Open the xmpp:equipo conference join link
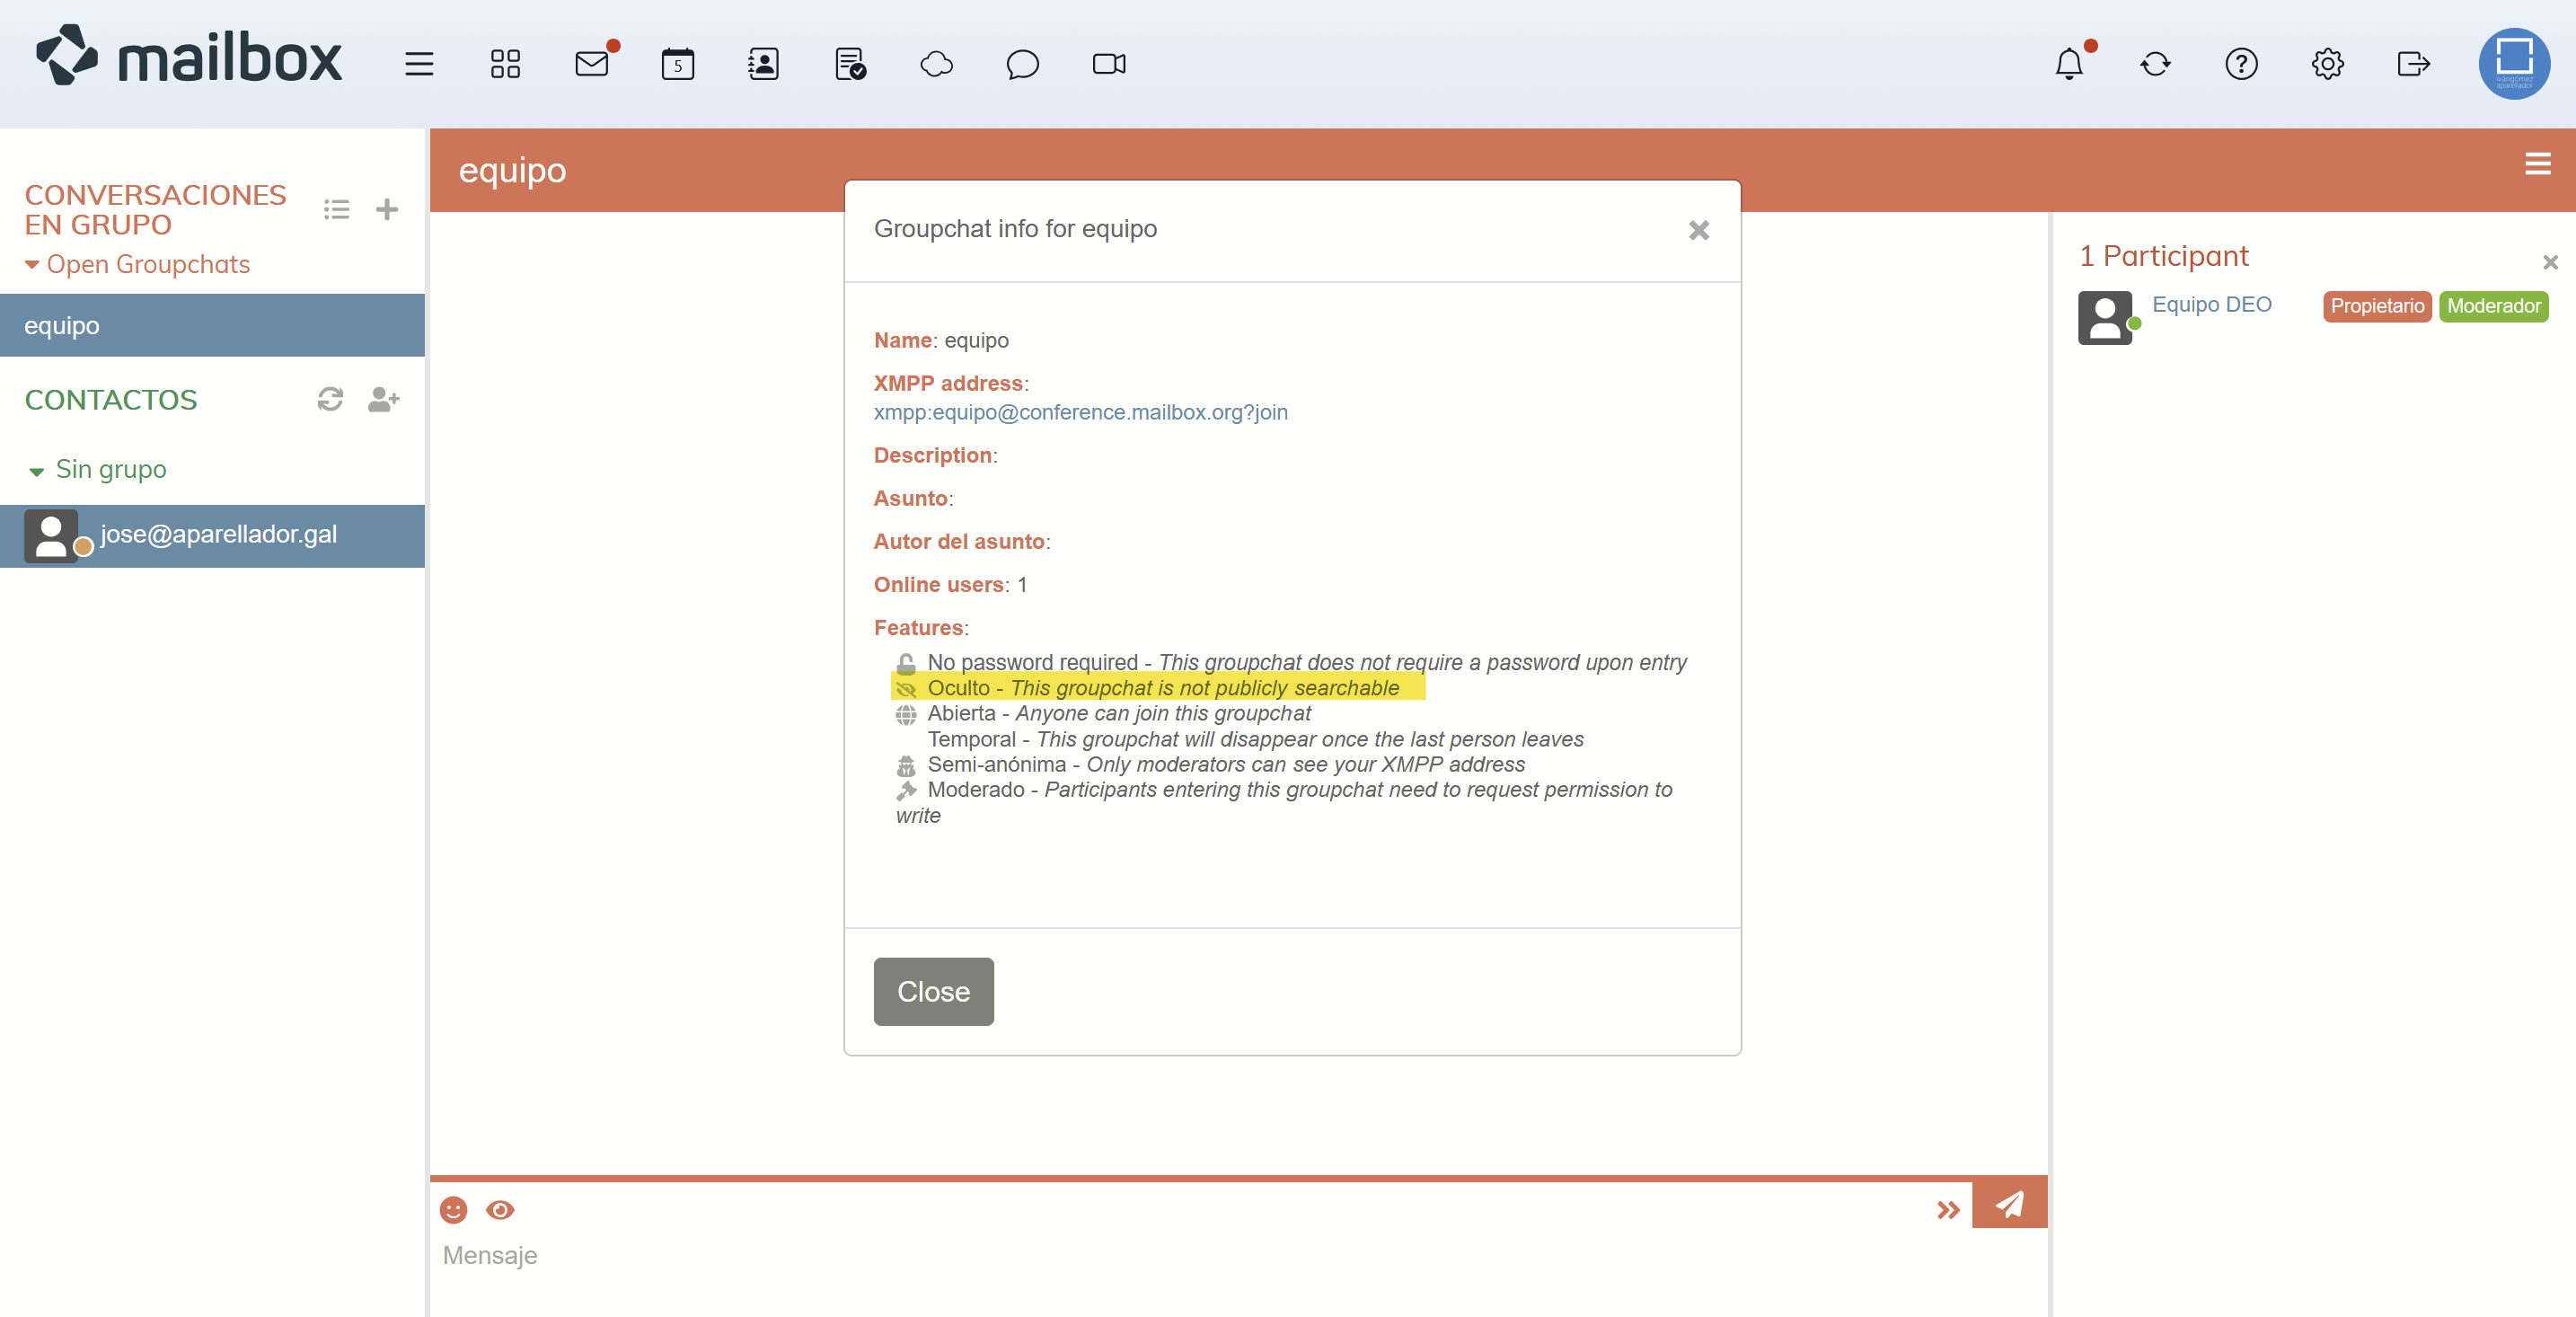The width and height of the screenshot is (2576, 1317). tap(1080, 412)
